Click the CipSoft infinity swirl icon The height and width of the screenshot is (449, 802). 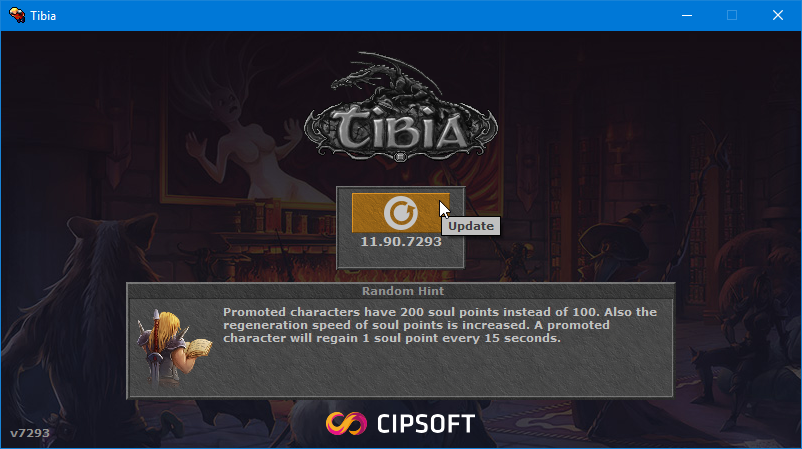pos(346,423)
